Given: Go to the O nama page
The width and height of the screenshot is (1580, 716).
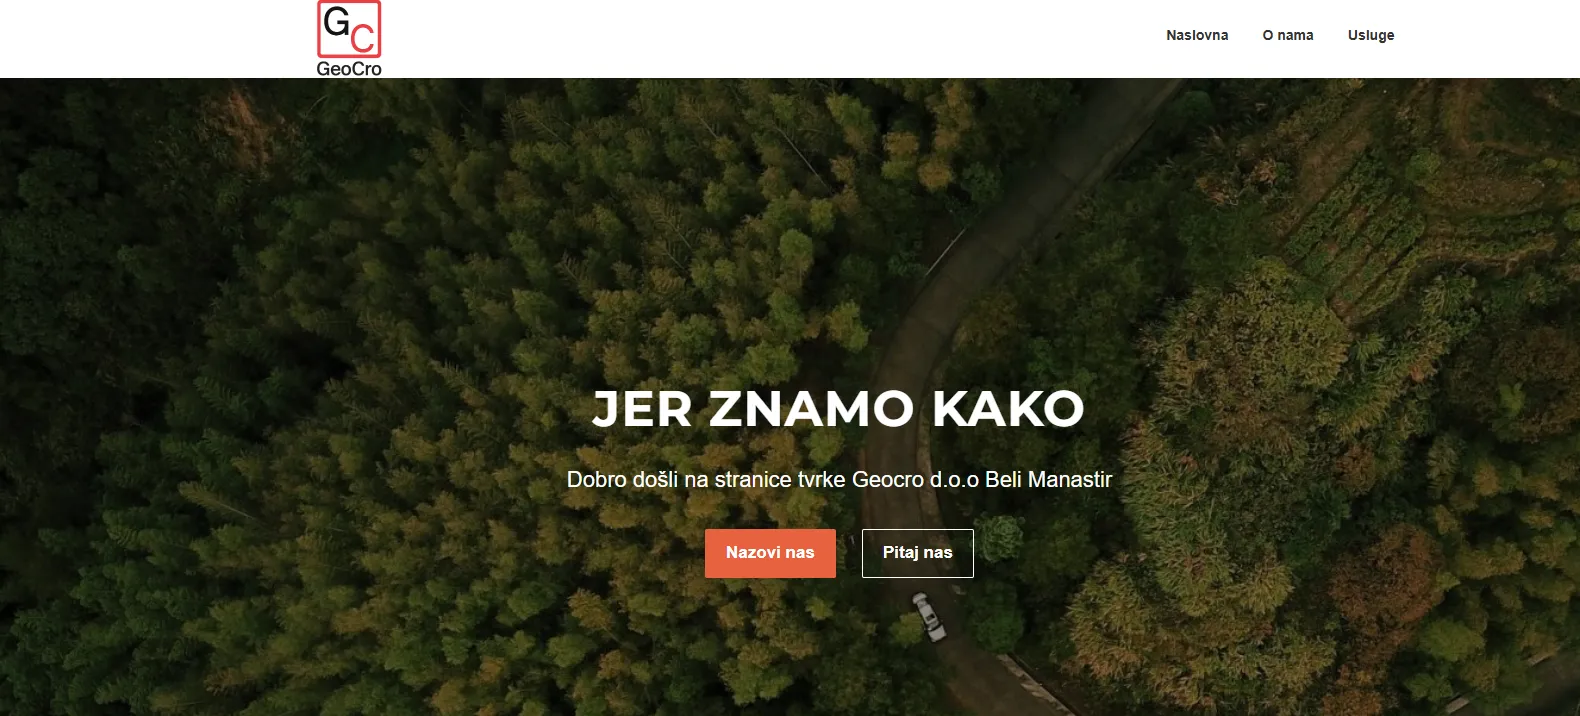Looking at the screenshot, I should [1288, 35].
